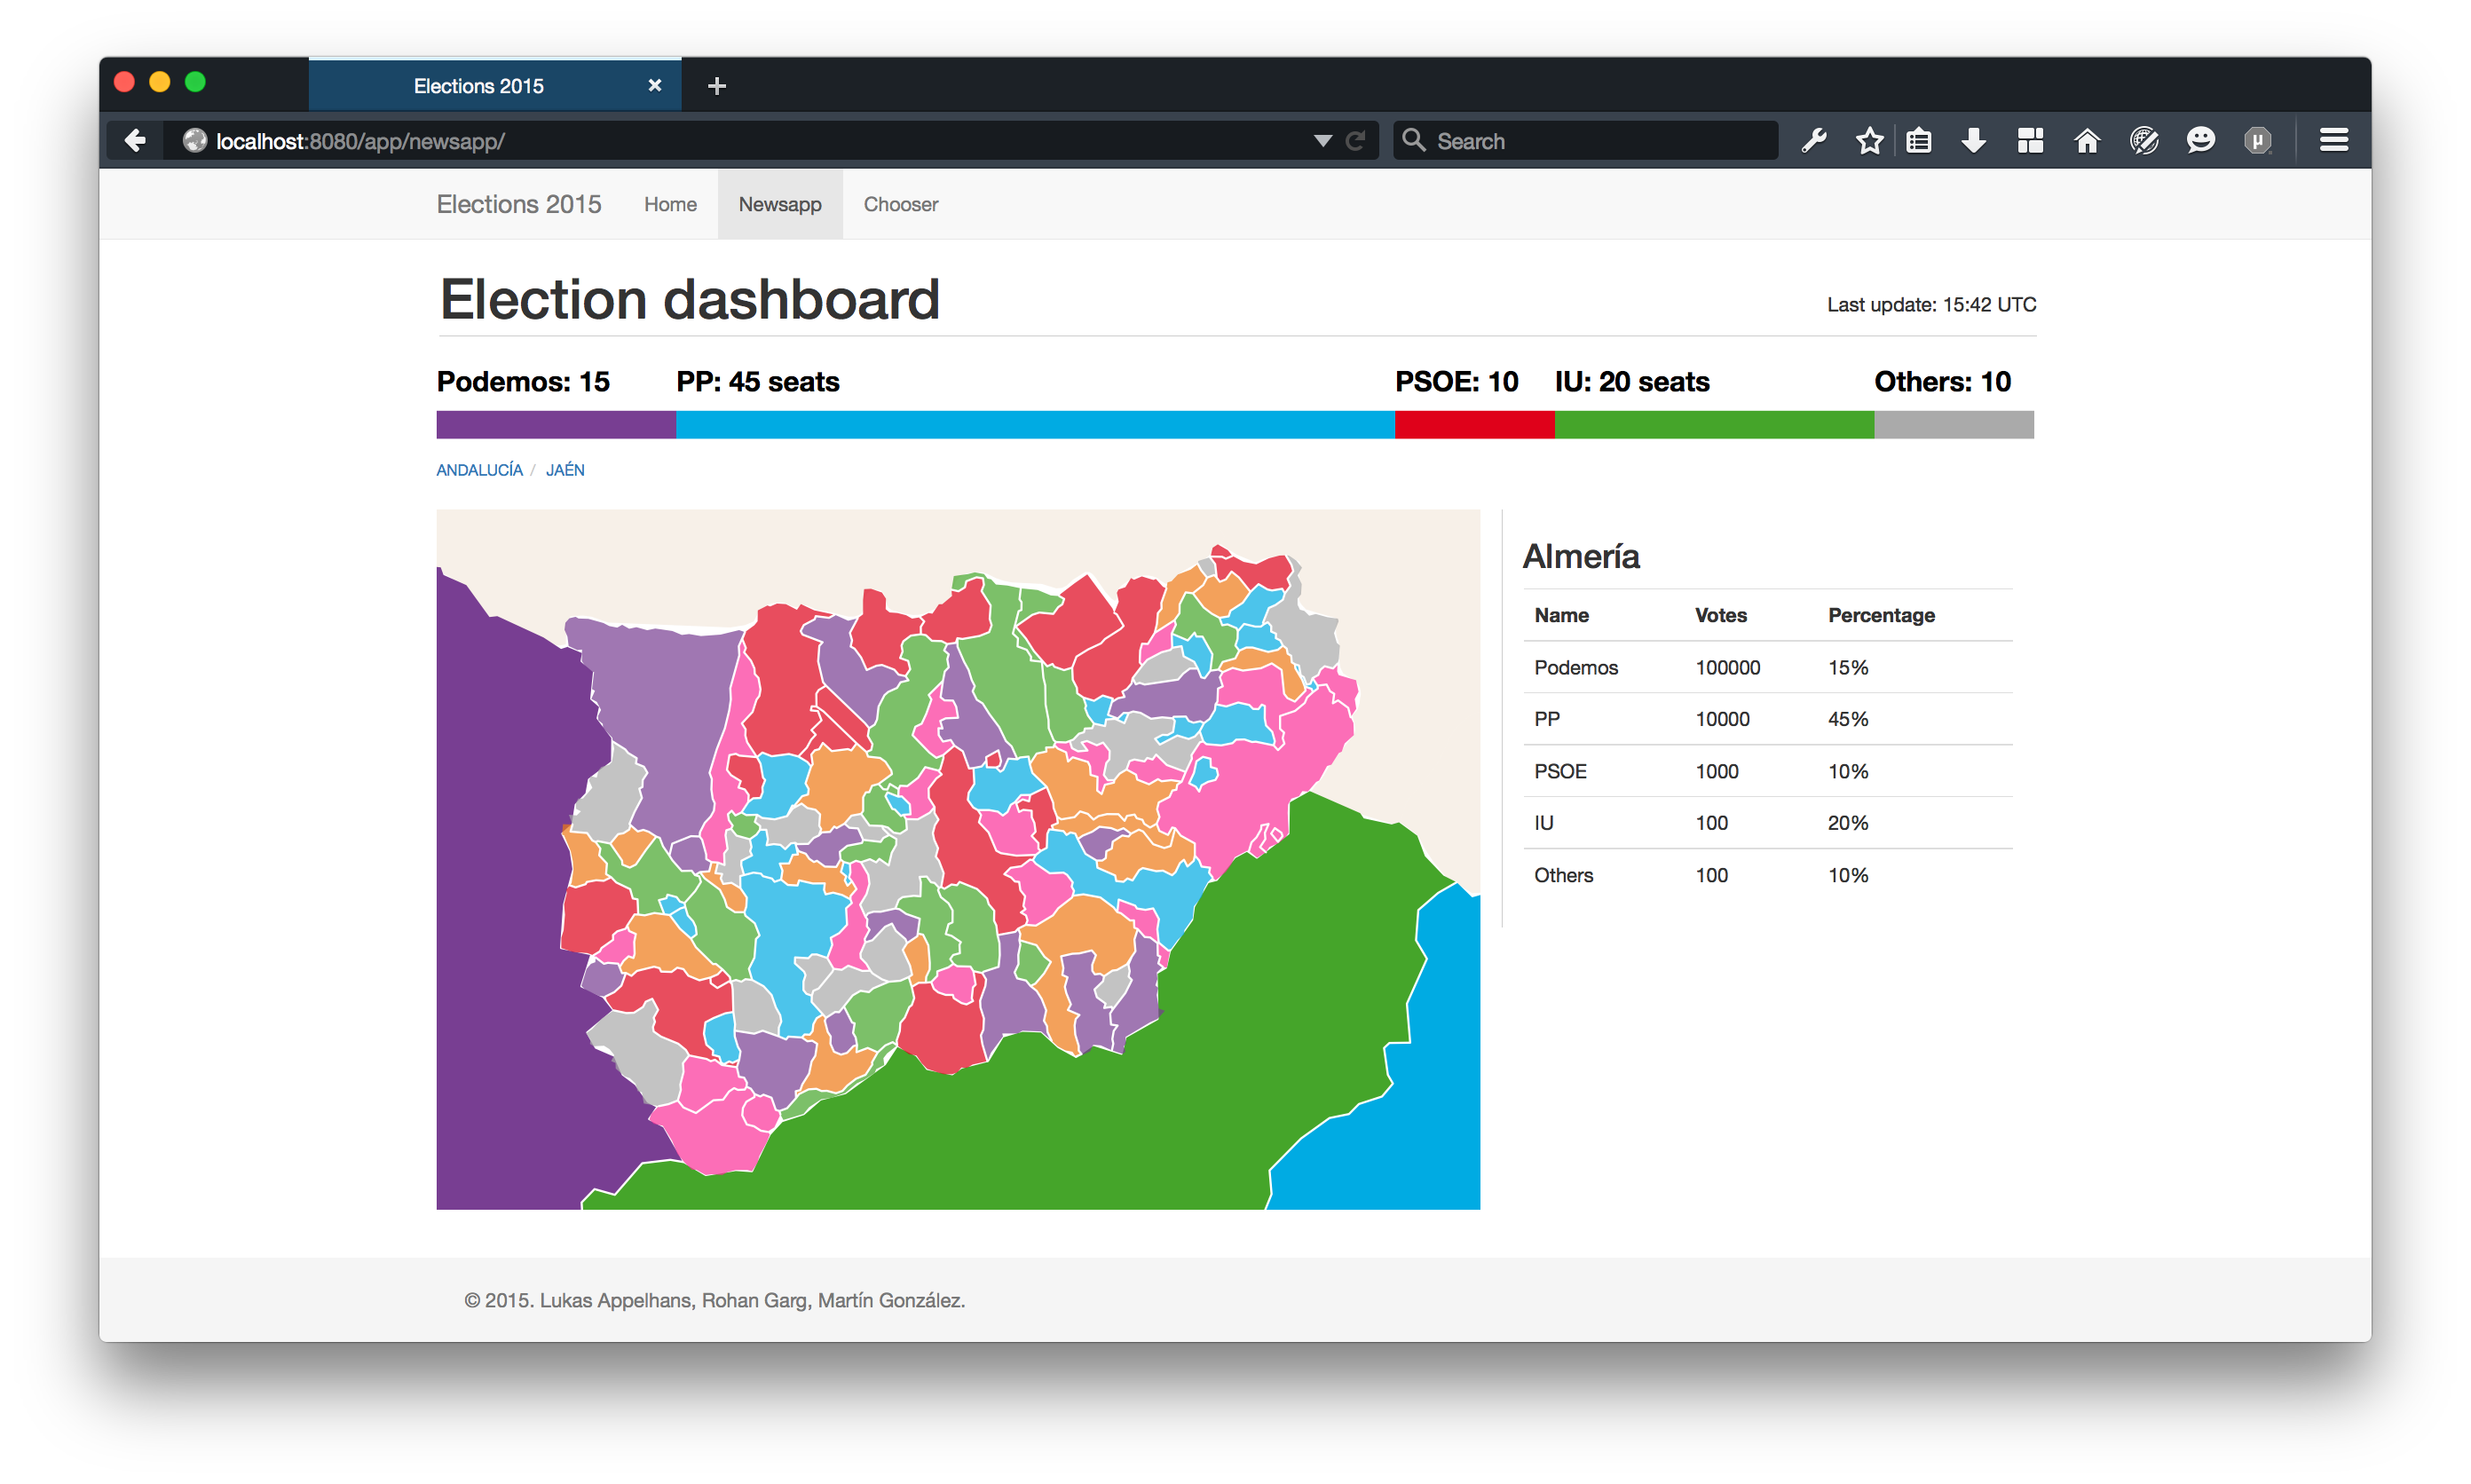This screenshot has height=1484, width=2471.
Task: Click the browser home icon
Action: click(x=2086, y=141)
